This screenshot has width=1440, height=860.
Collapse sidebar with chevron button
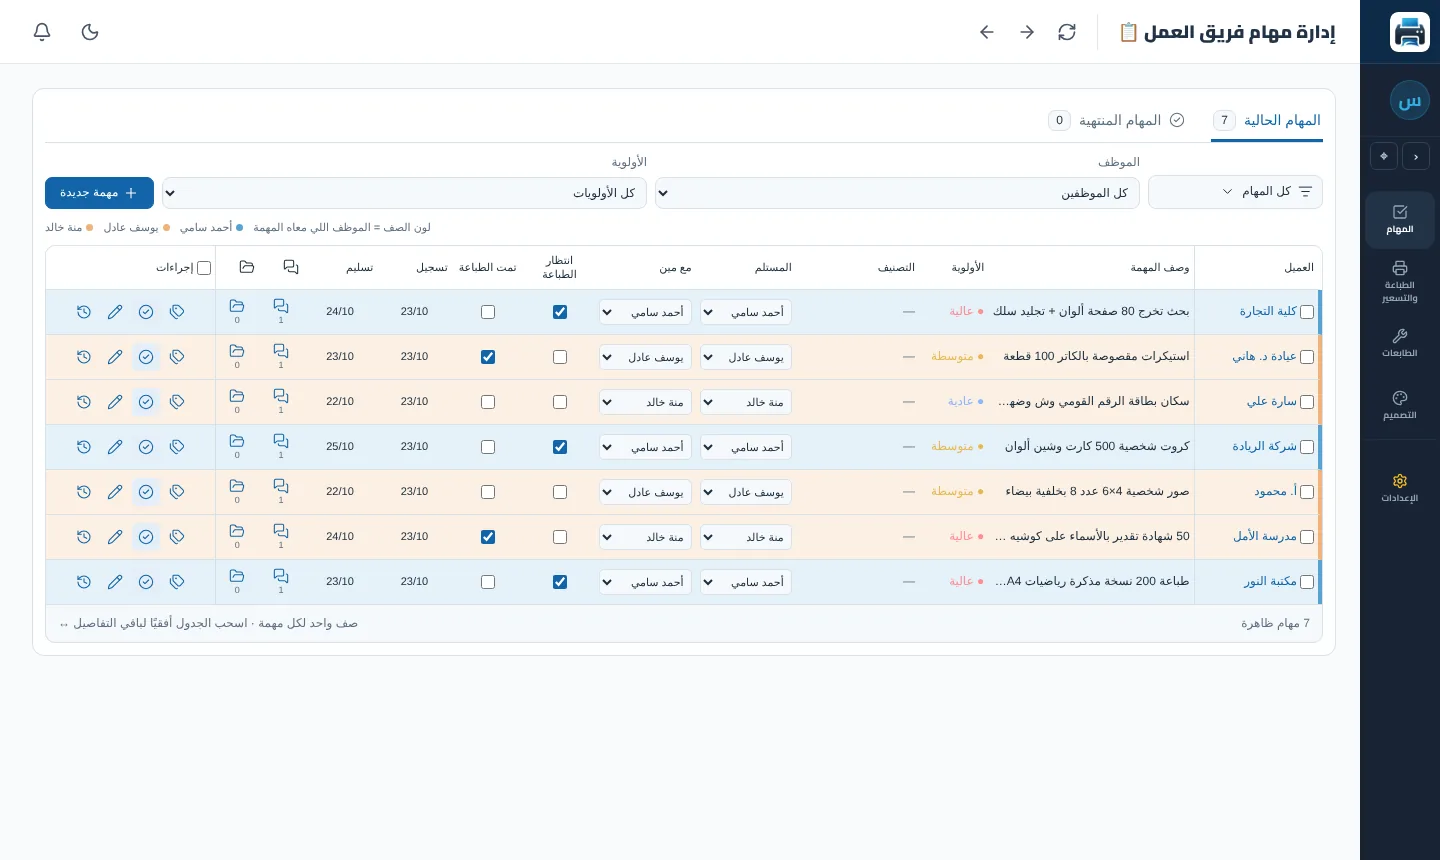pos(1416,156)
